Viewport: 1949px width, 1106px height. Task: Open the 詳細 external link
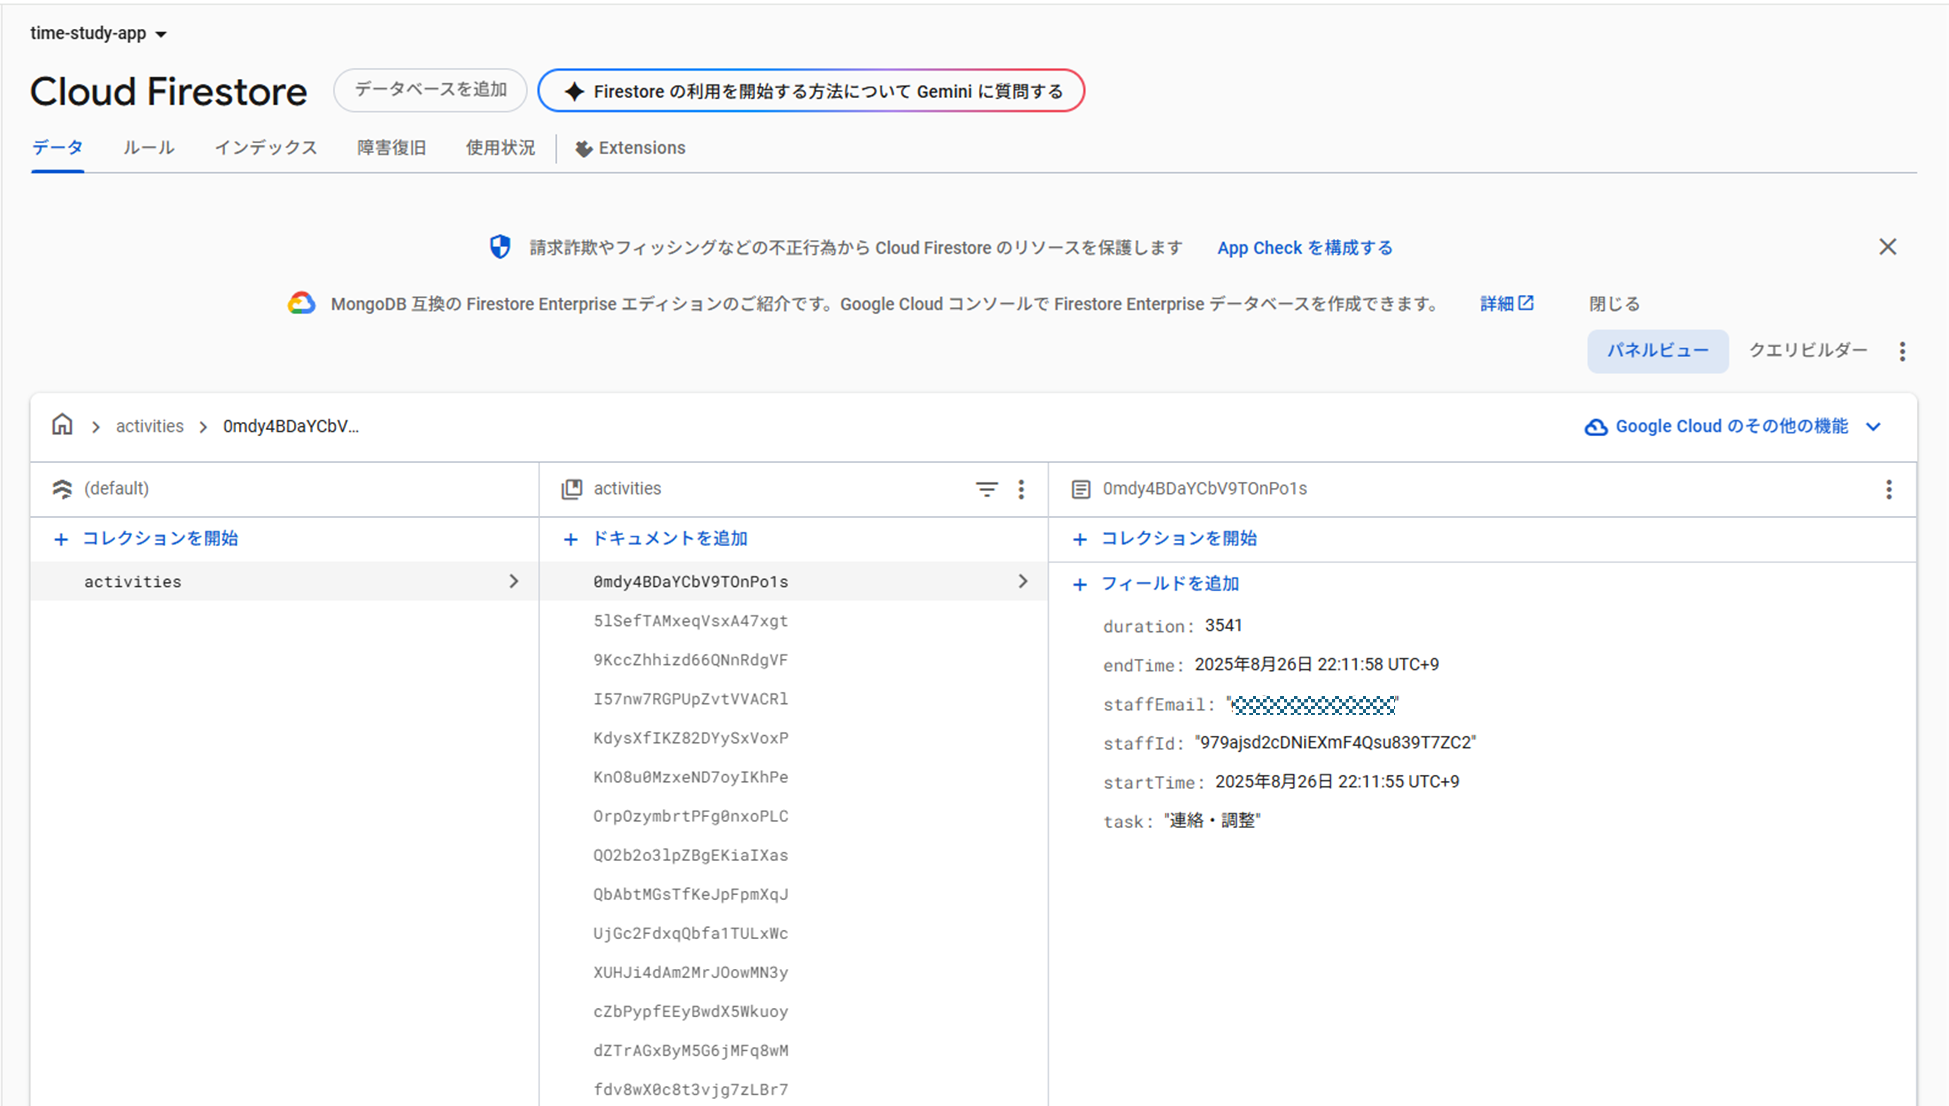1506,303
